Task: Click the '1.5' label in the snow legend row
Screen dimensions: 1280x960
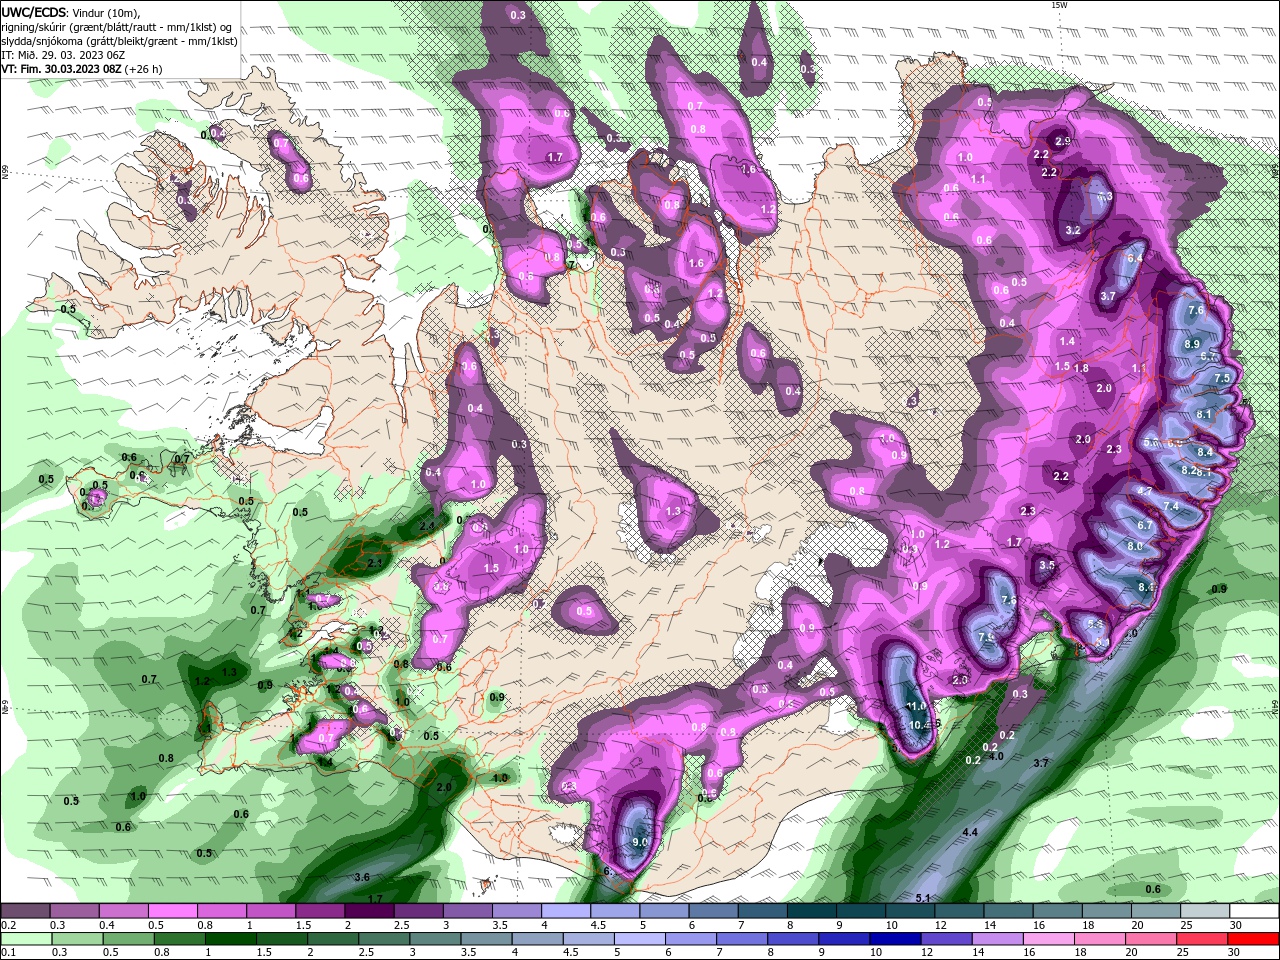Action: click(303, 925)
